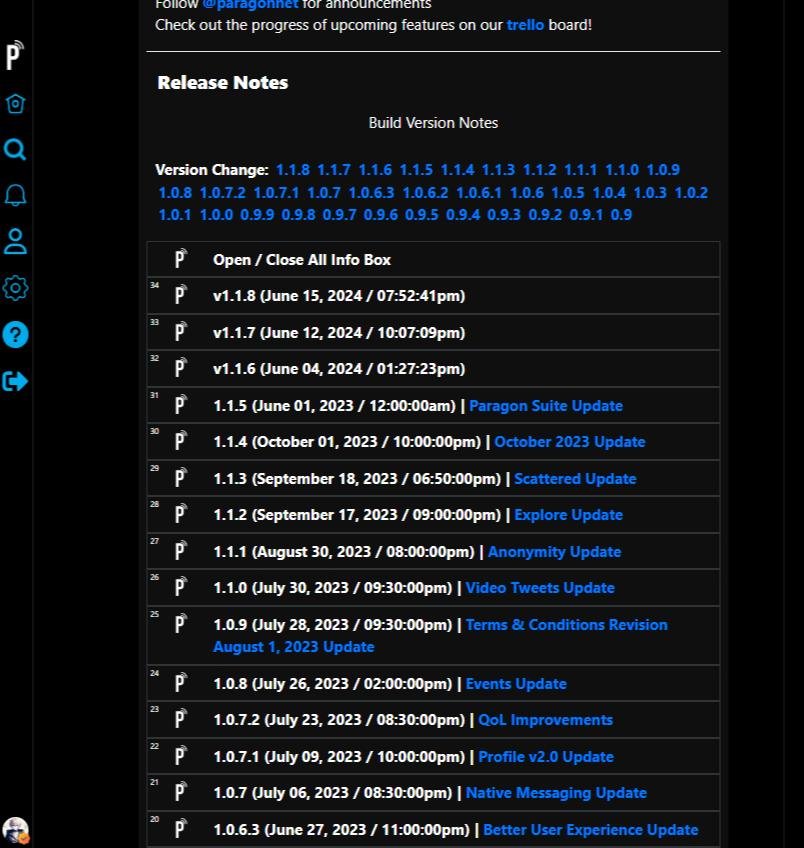Screen dimensions: 804x848
Task: Open Terms & Conditions Revision link
Action: pyautogui.click(x=566, y=625)
